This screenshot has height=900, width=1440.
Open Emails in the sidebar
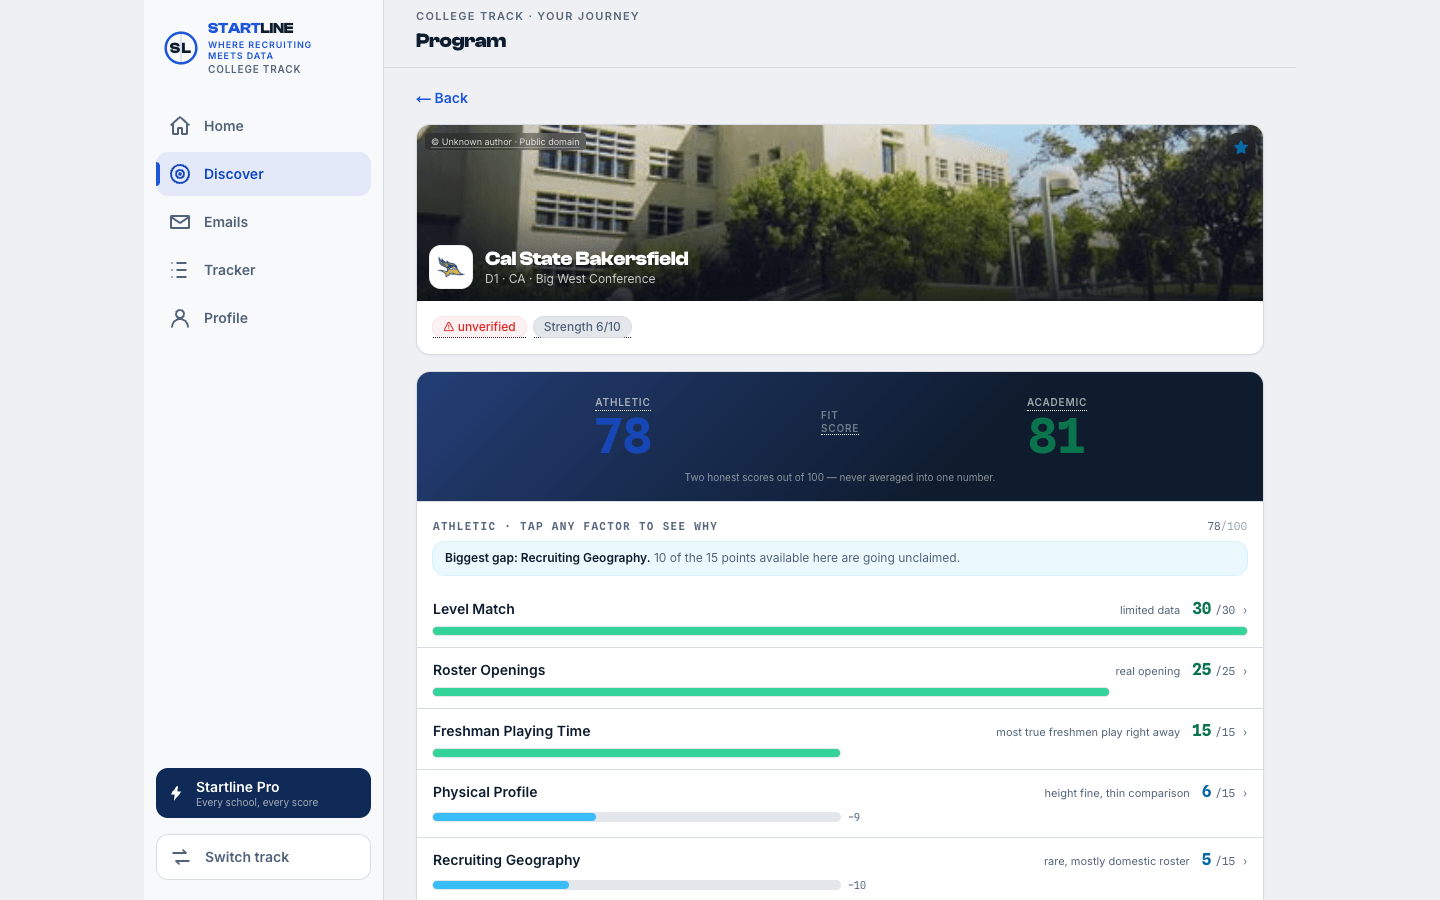[x=263, y=222]
